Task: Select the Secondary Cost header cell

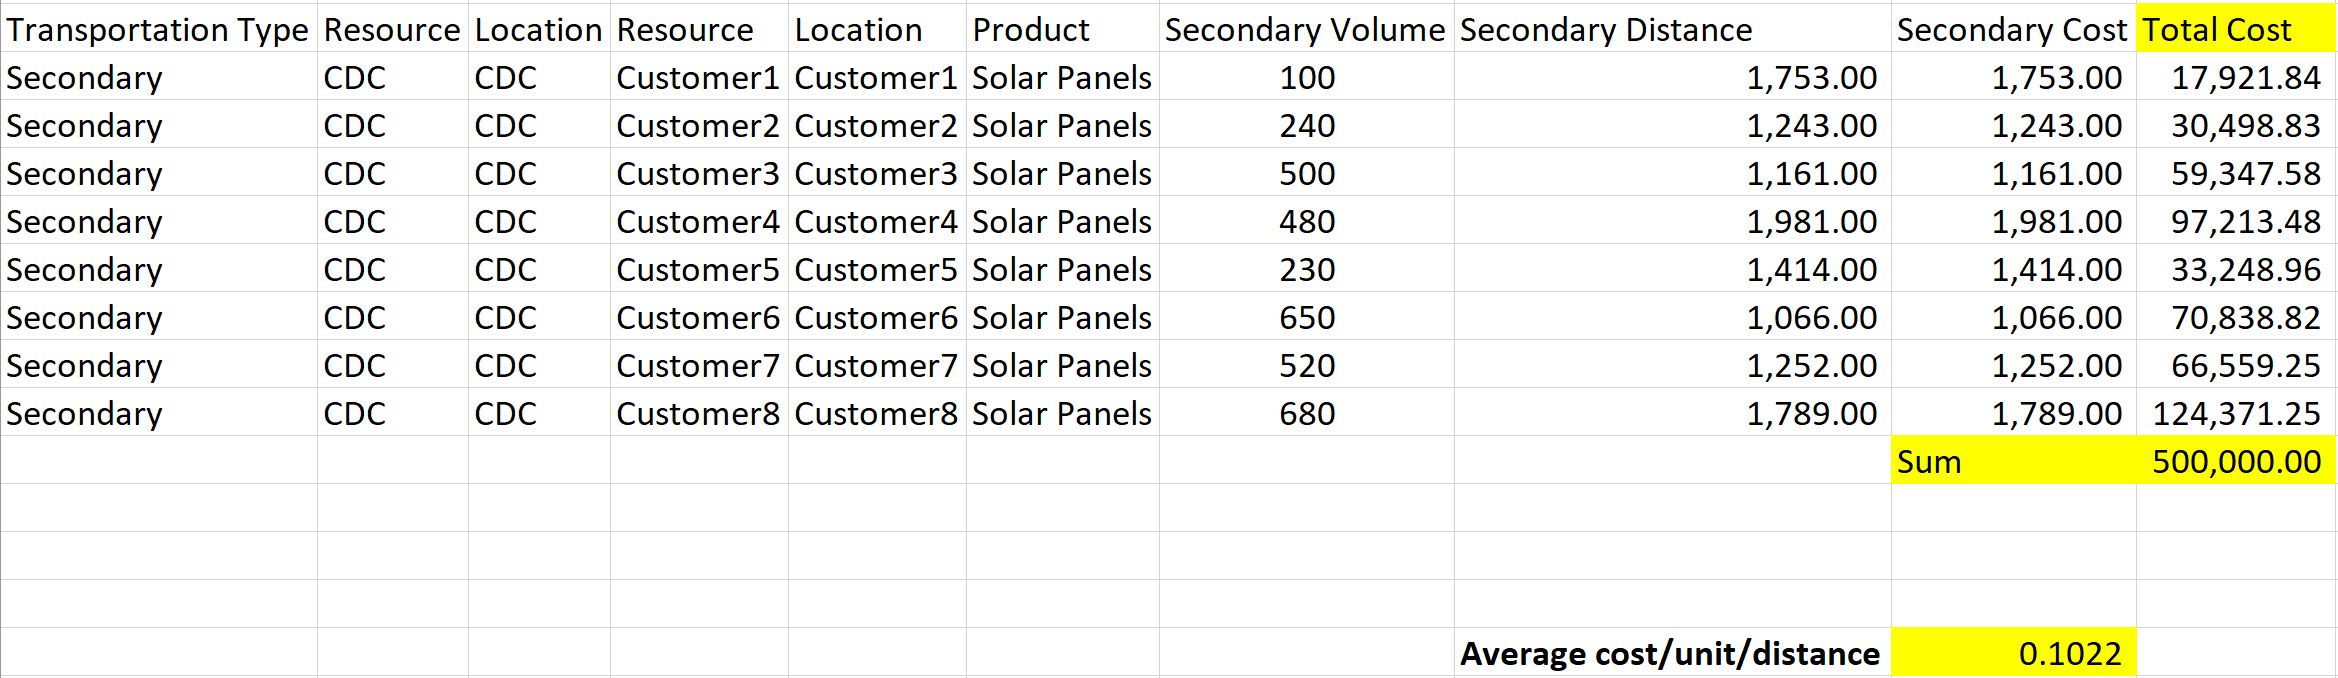Action: tap(2014, 29)
